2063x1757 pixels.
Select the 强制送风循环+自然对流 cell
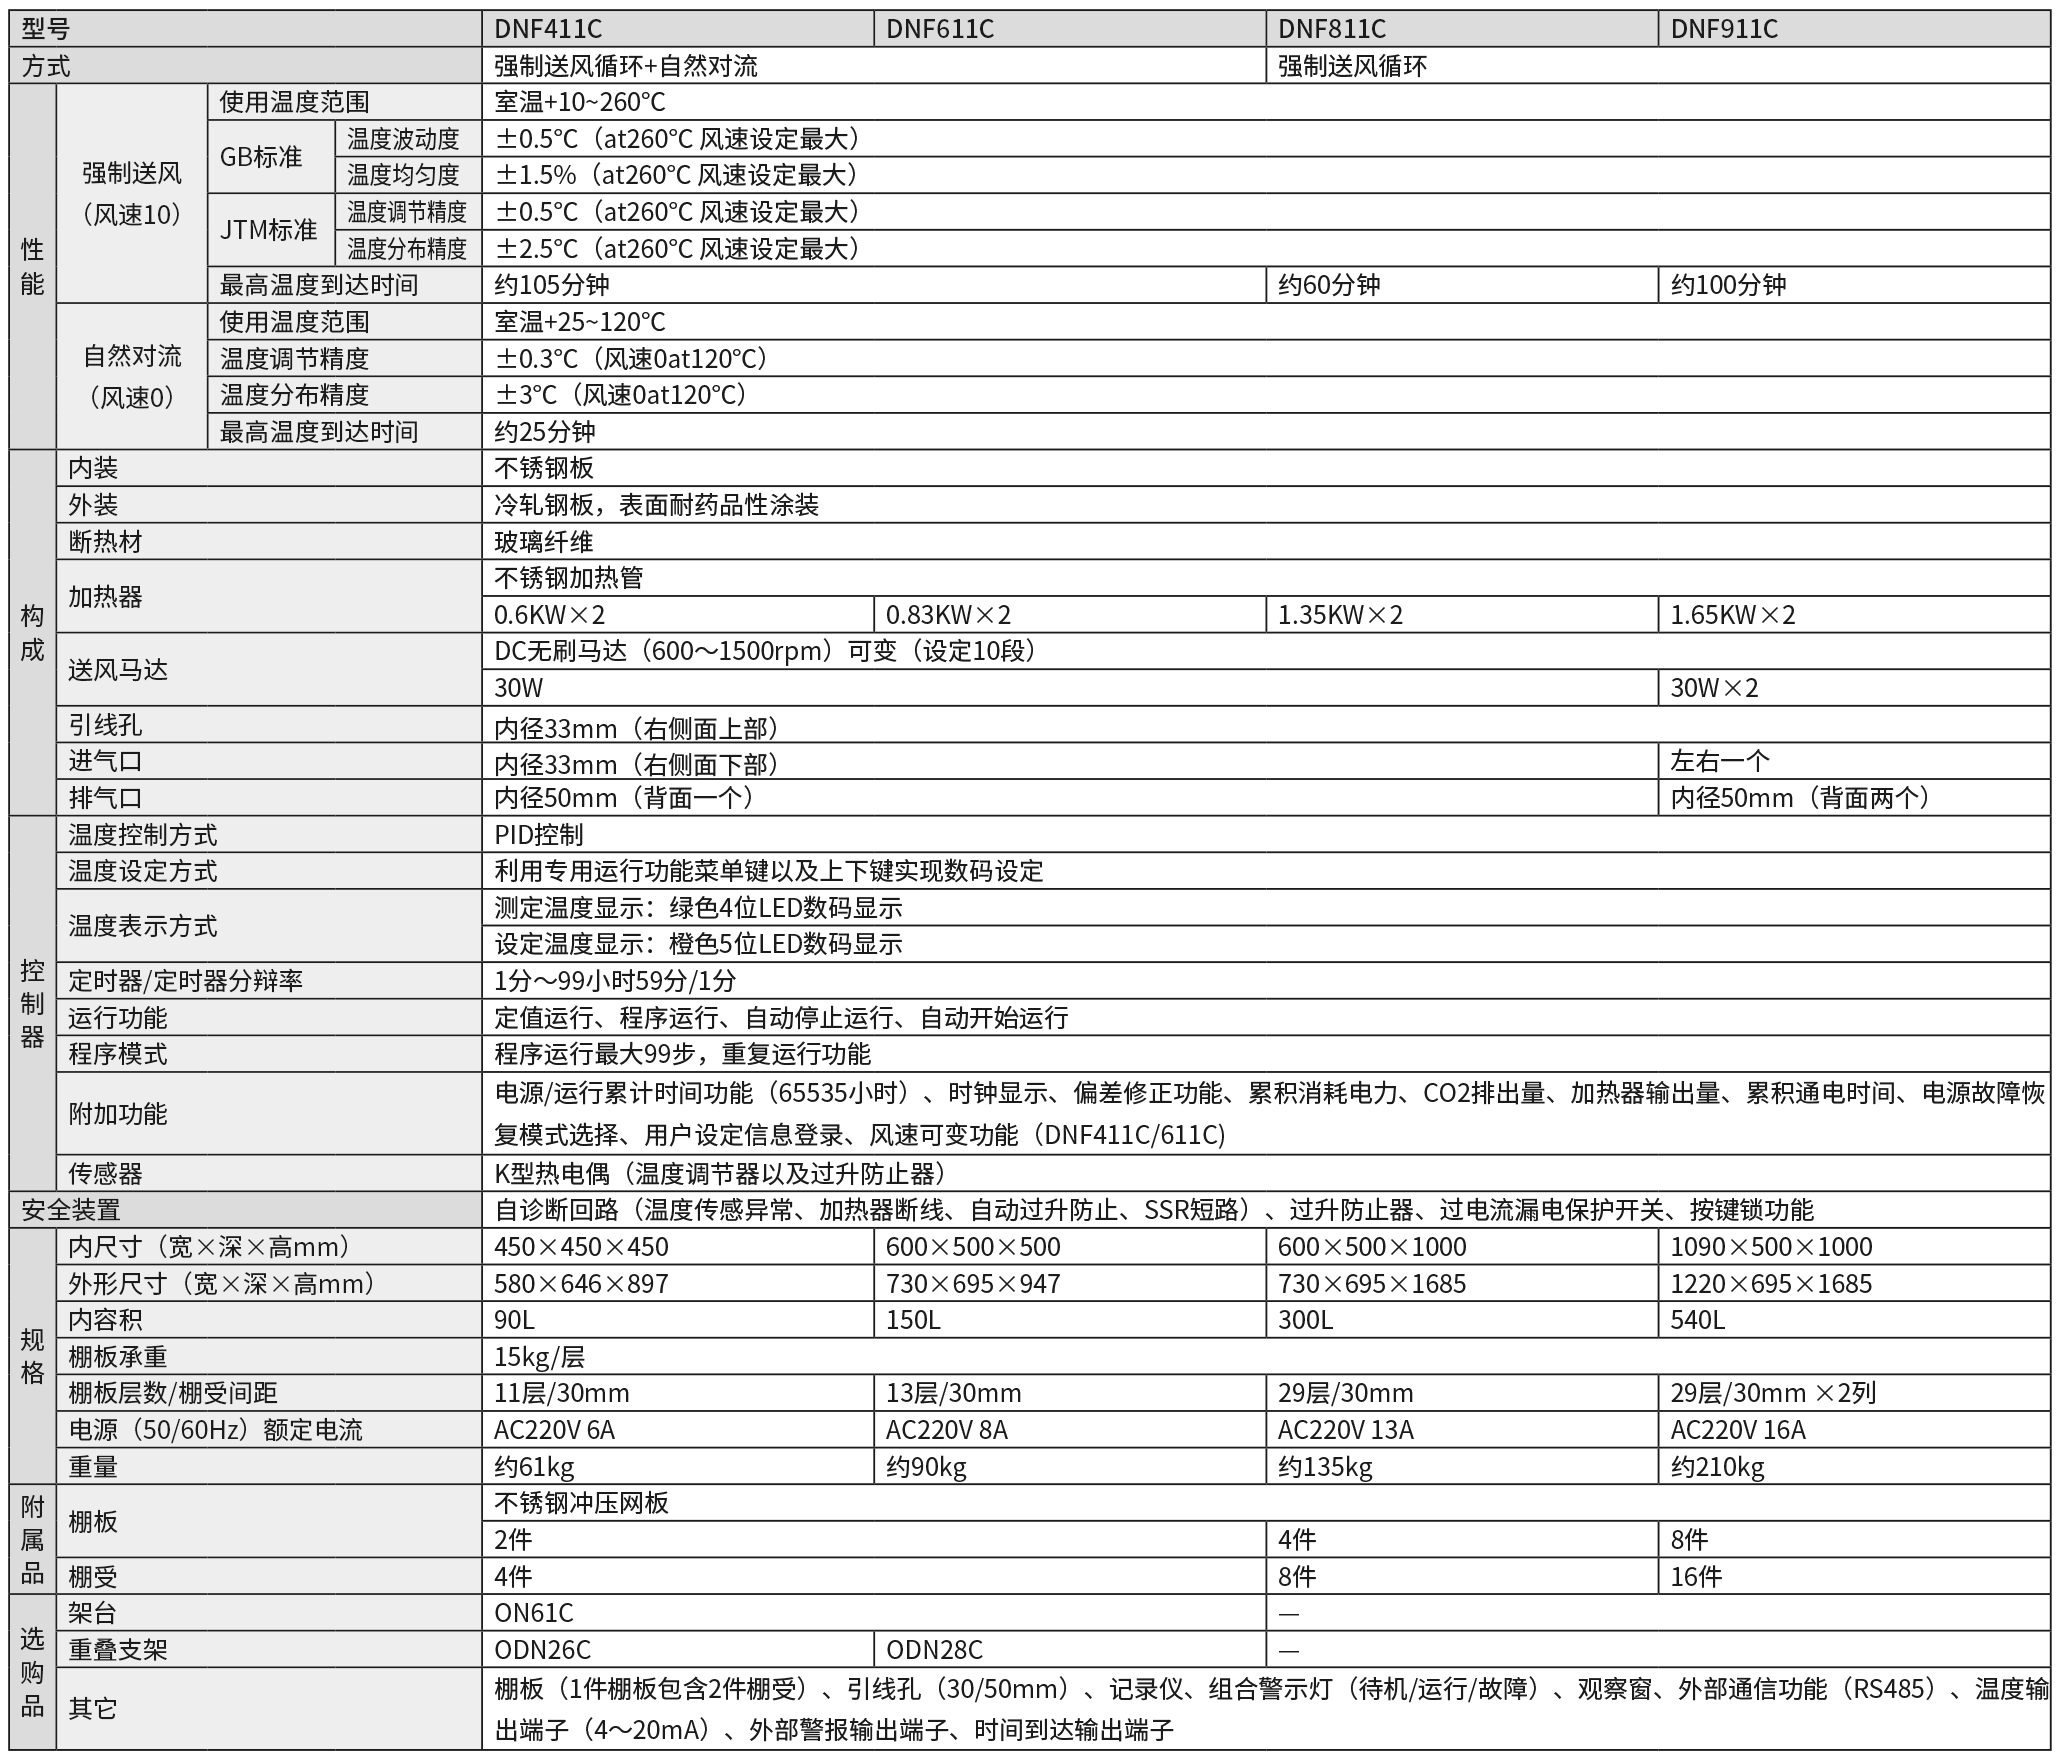pyautogui.click(x=874, y=66)
